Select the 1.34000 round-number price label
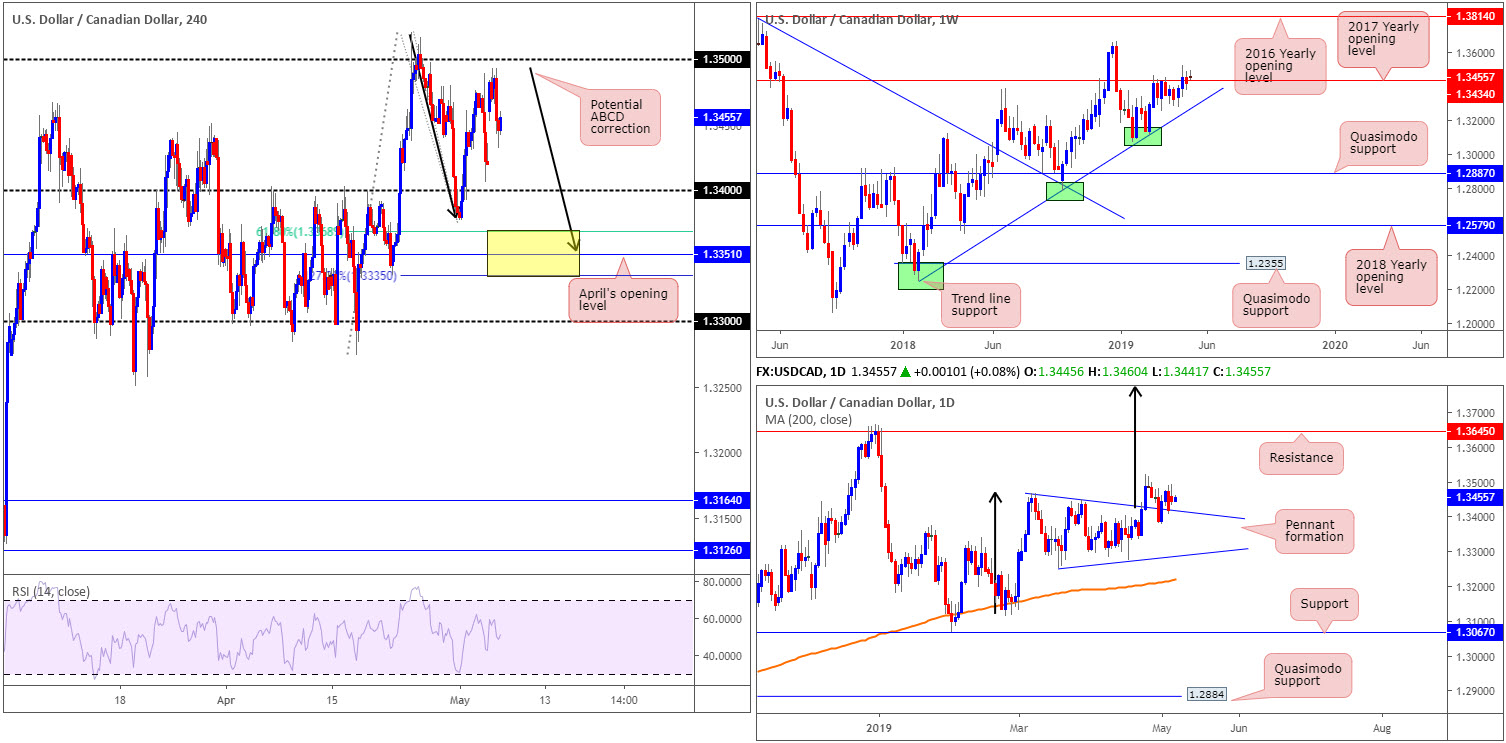 click(721, 190)
